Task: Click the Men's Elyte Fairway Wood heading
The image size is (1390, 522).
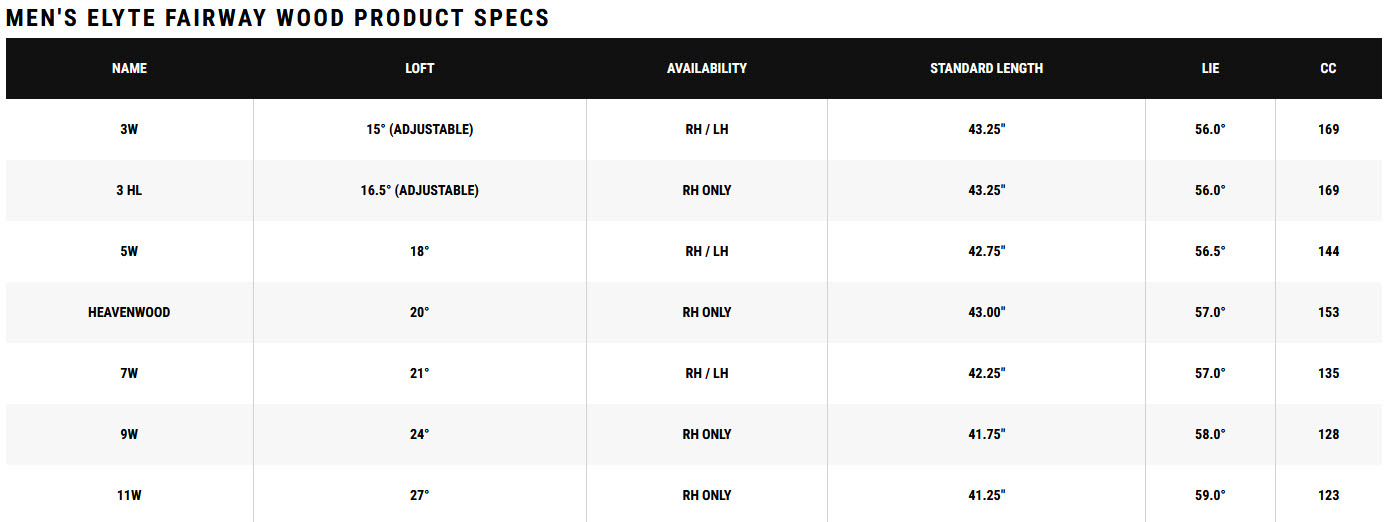Action: [x=278, y=18]
